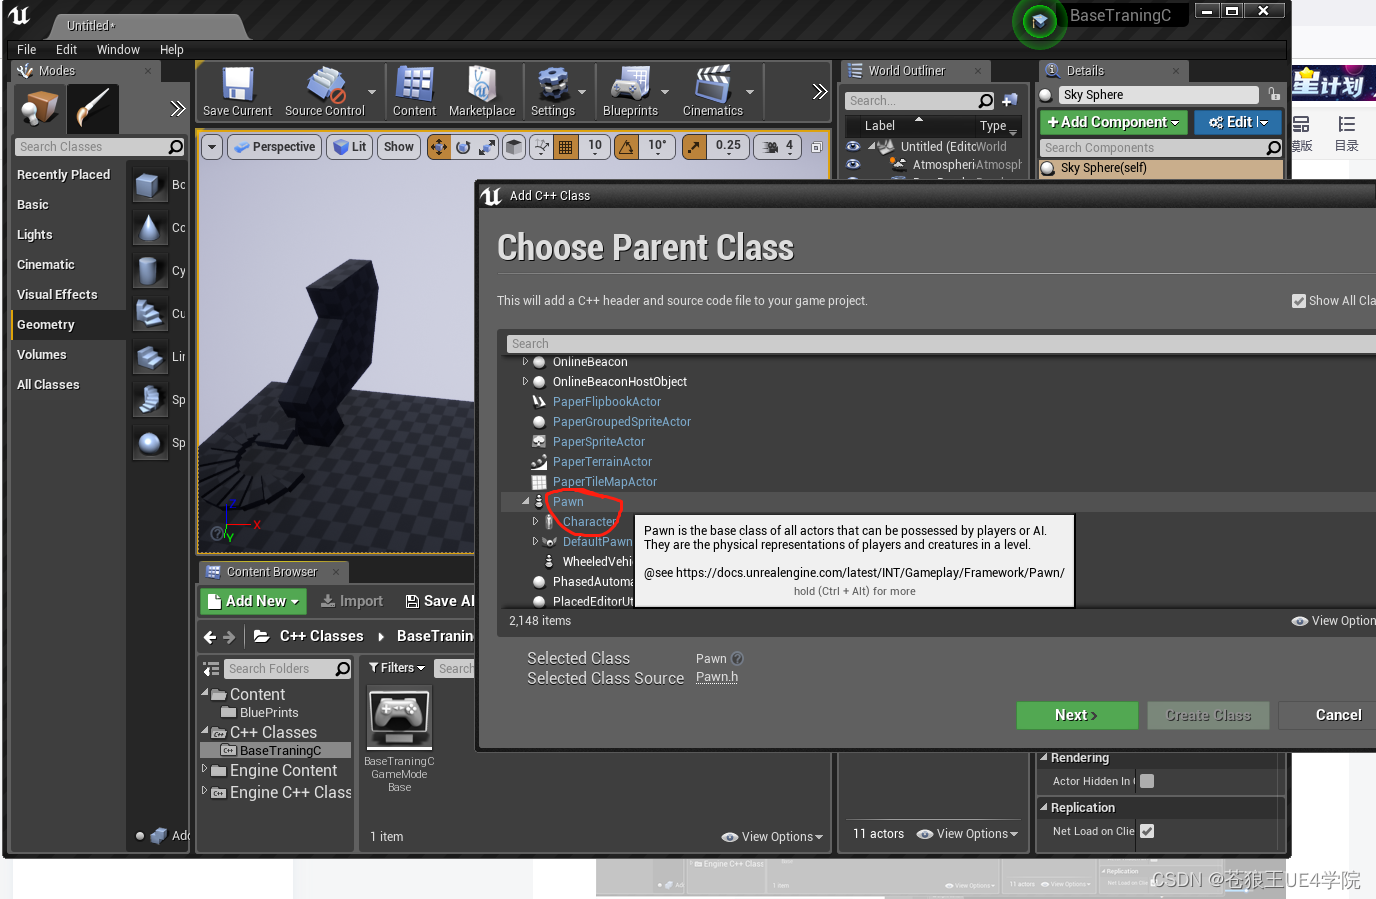The image size is (1376, 899).
Task: Toggle grid snapping icon in viewport
Action: point(566,147)
